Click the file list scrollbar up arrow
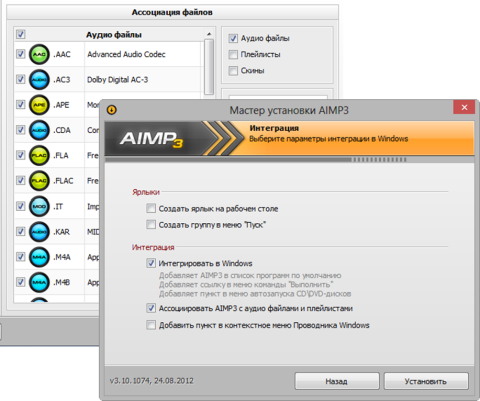Screen dimensions: 480x401 click(x=209, y=34)
